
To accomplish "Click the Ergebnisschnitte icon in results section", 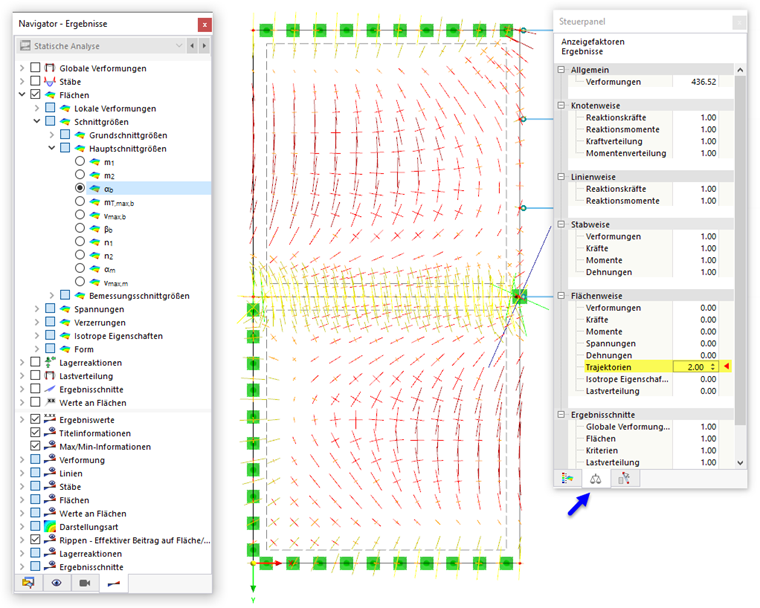I will point(49,389).
